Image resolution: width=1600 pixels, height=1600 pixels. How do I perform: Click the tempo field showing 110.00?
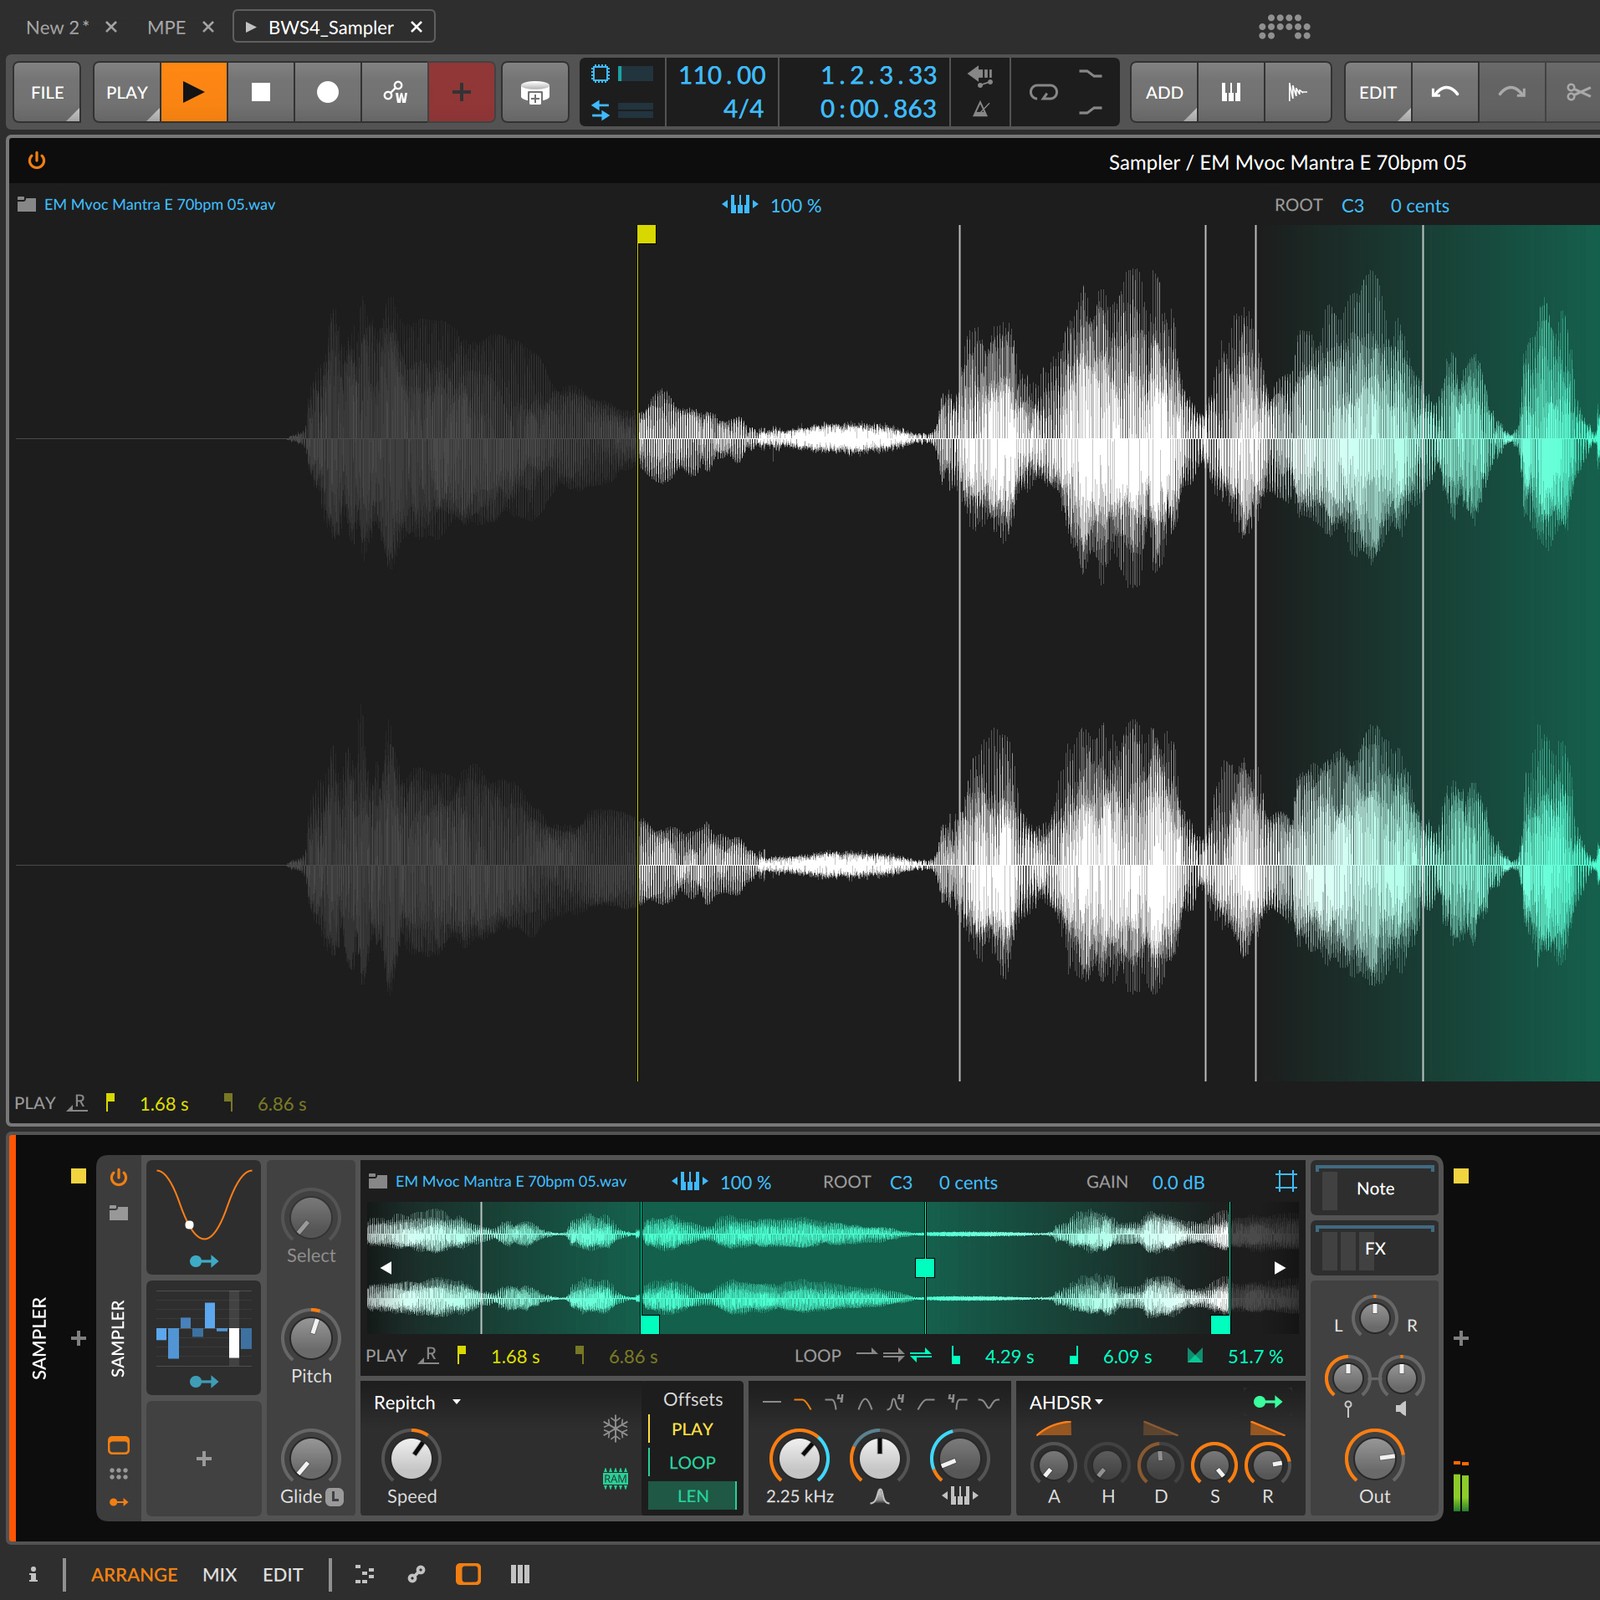722,74
